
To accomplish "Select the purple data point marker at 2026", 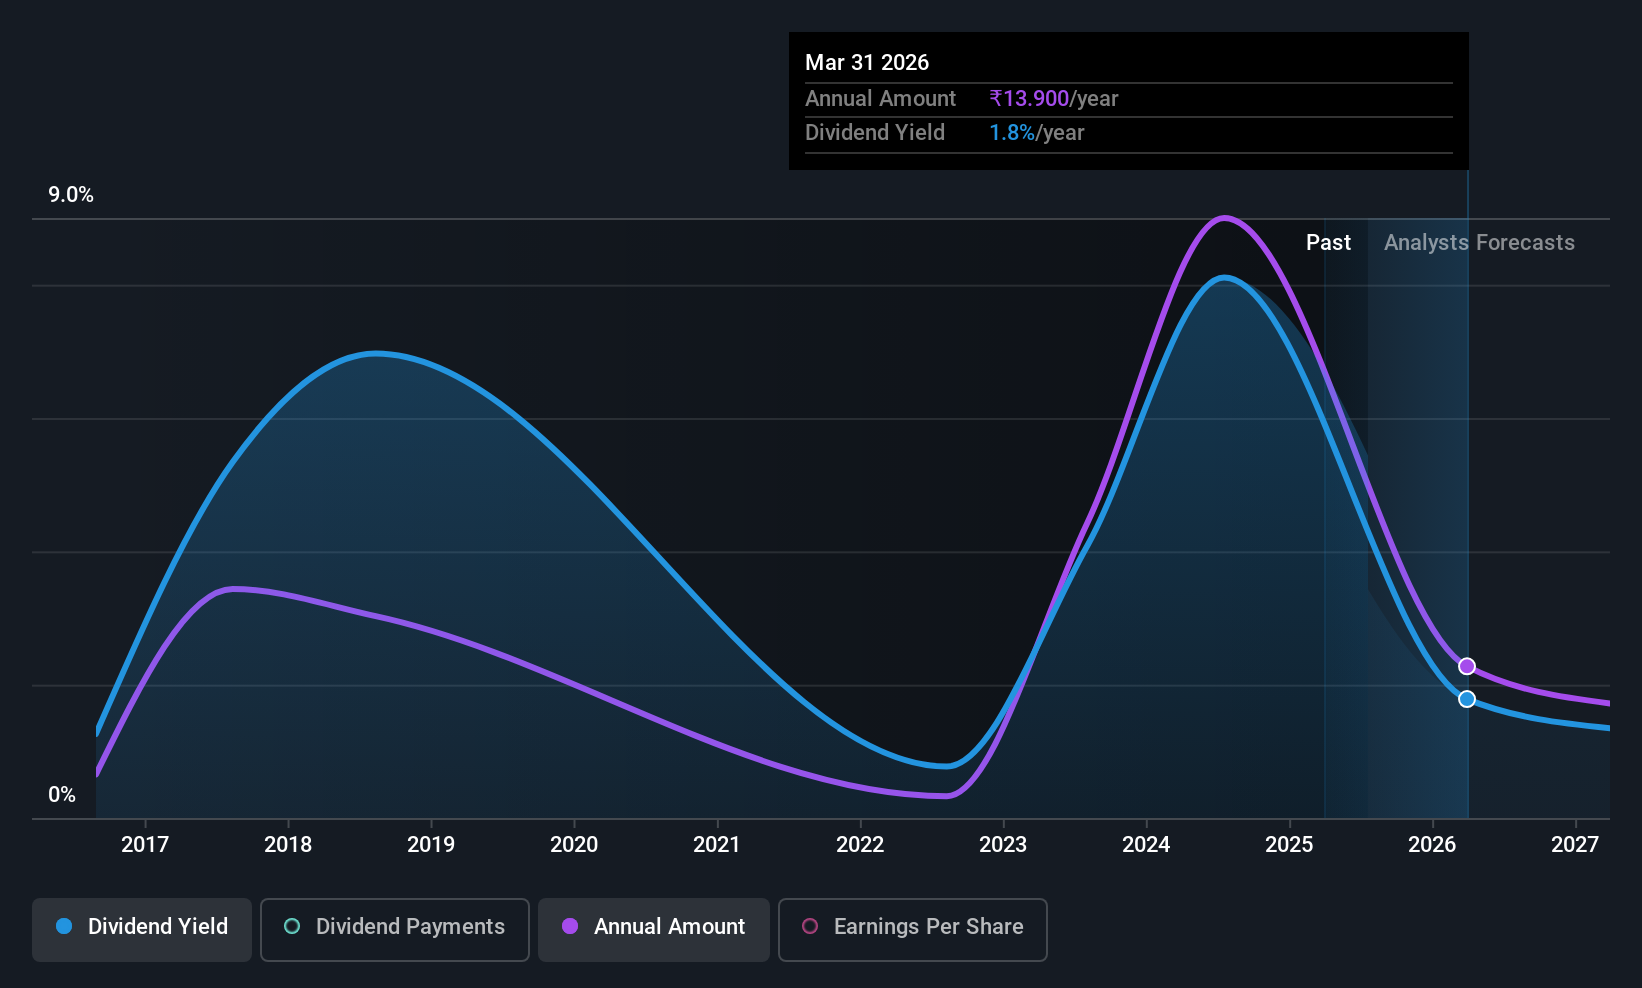I will click(1467, 666).
